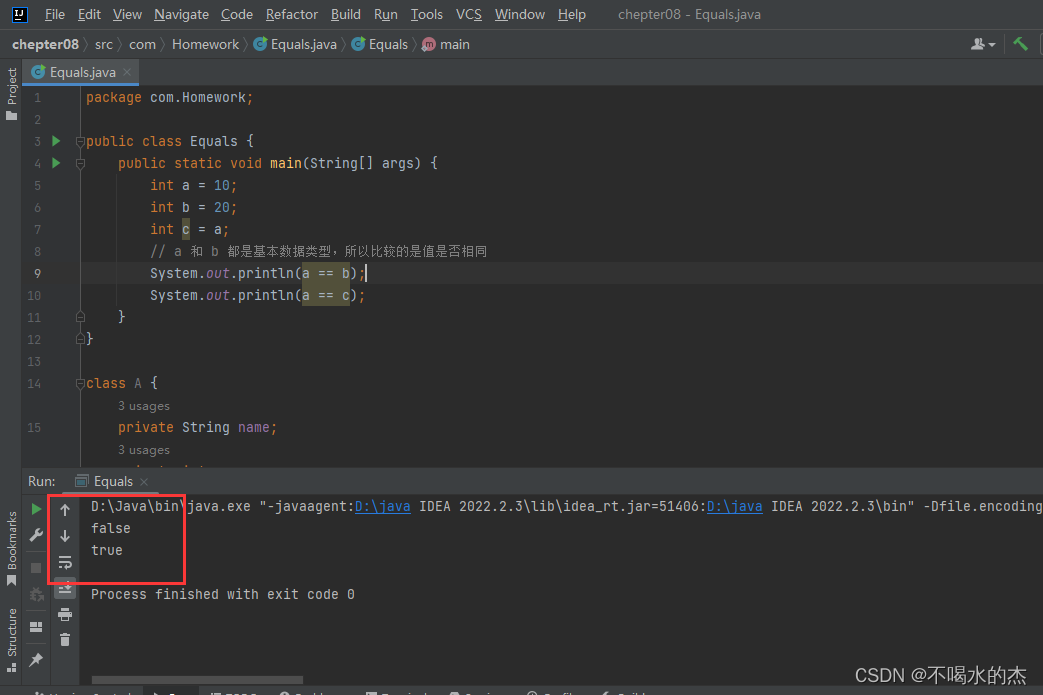Click the Stop process square icon
The width and height of the screenshot is (1043, 695).
tap(36, 567)
